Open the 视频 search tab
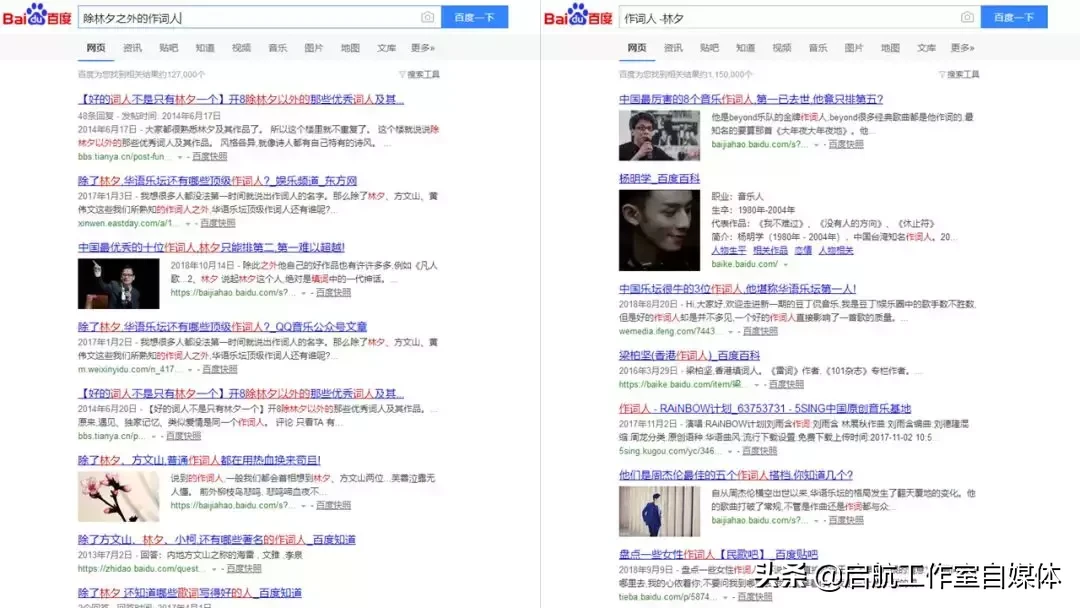1080x608 pixels. coord(240,46)
